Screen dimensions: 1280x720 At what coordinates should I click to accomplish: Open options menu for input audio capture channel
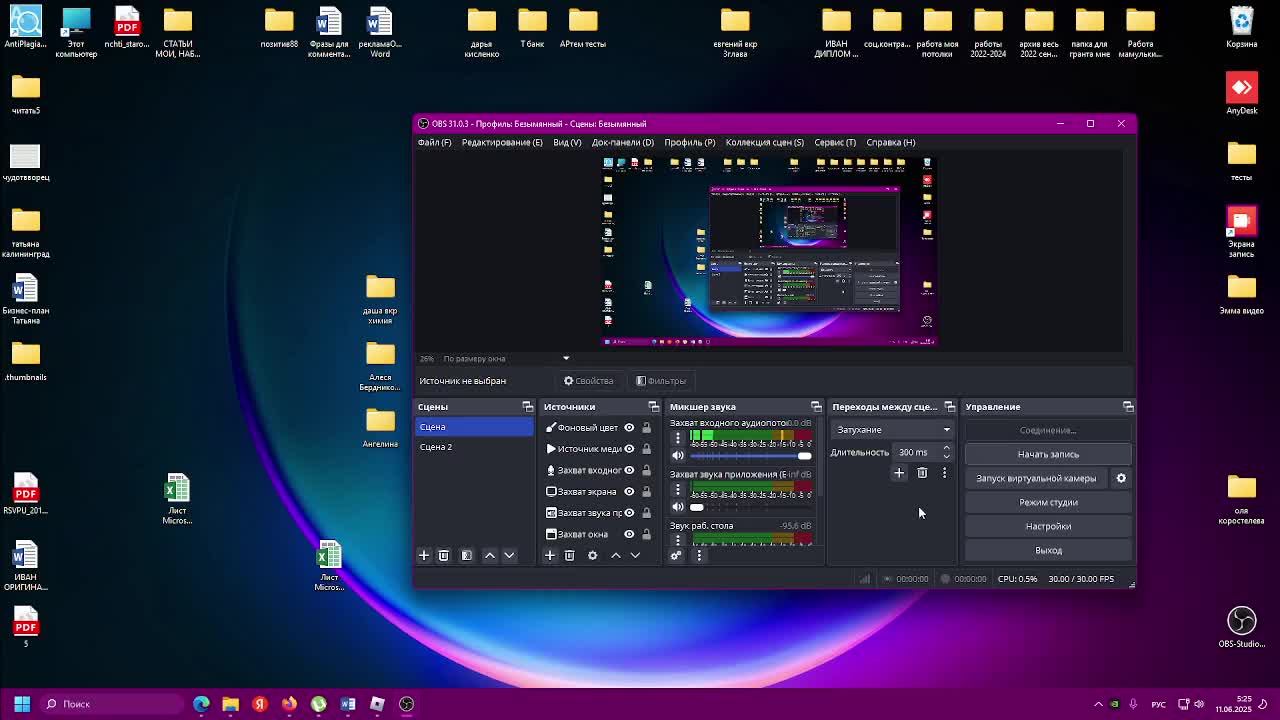[678, 437]
